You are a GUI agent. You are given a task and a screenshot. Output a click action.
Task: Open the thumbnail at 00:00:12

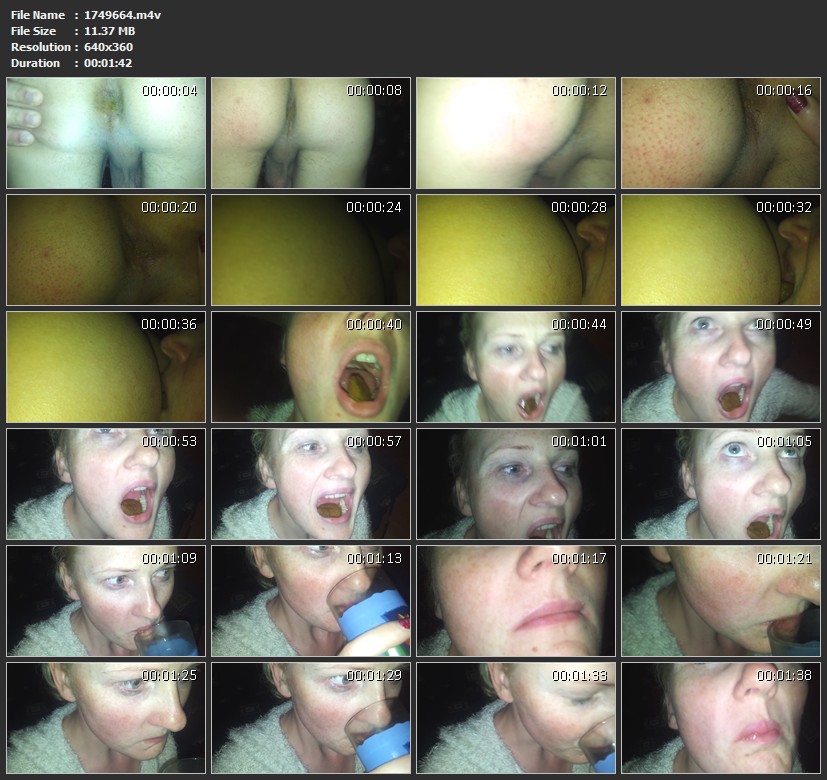pyautogui.click(x=516, y=133)
